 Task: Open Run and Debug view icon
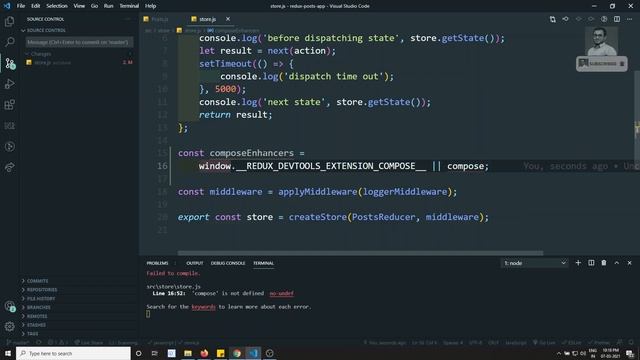pyautogui.click(x=9, y=84)
